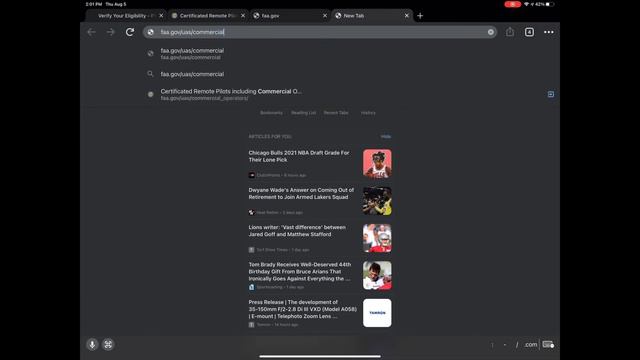Image resolution: width=640 pixels, height=360 pixels.
Task: Tap the Wi-Fi status icon
Action: 526,4
